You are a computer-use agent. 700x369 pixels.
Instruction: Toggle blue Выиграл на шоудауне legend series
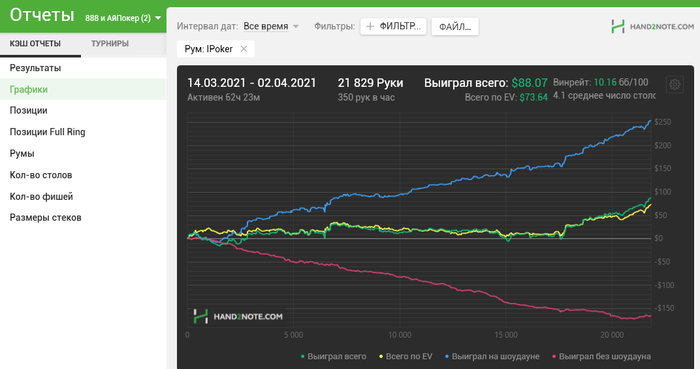(492, 357)
